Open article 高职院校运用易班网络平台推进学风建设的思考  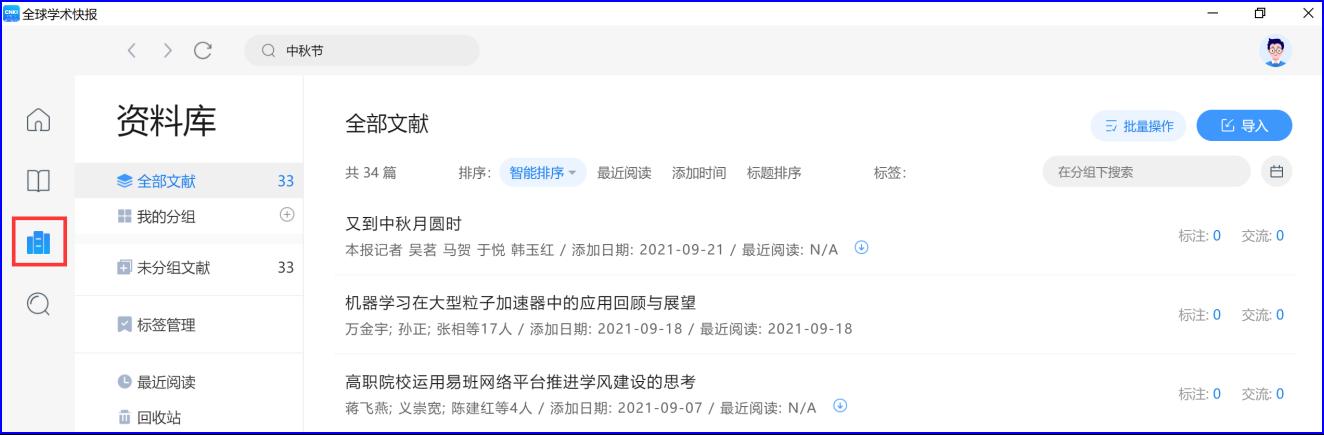(520, 382)
